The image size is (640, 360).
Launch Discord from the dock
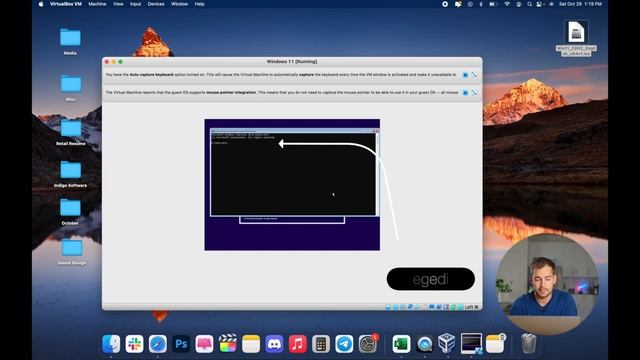[274, 344]
